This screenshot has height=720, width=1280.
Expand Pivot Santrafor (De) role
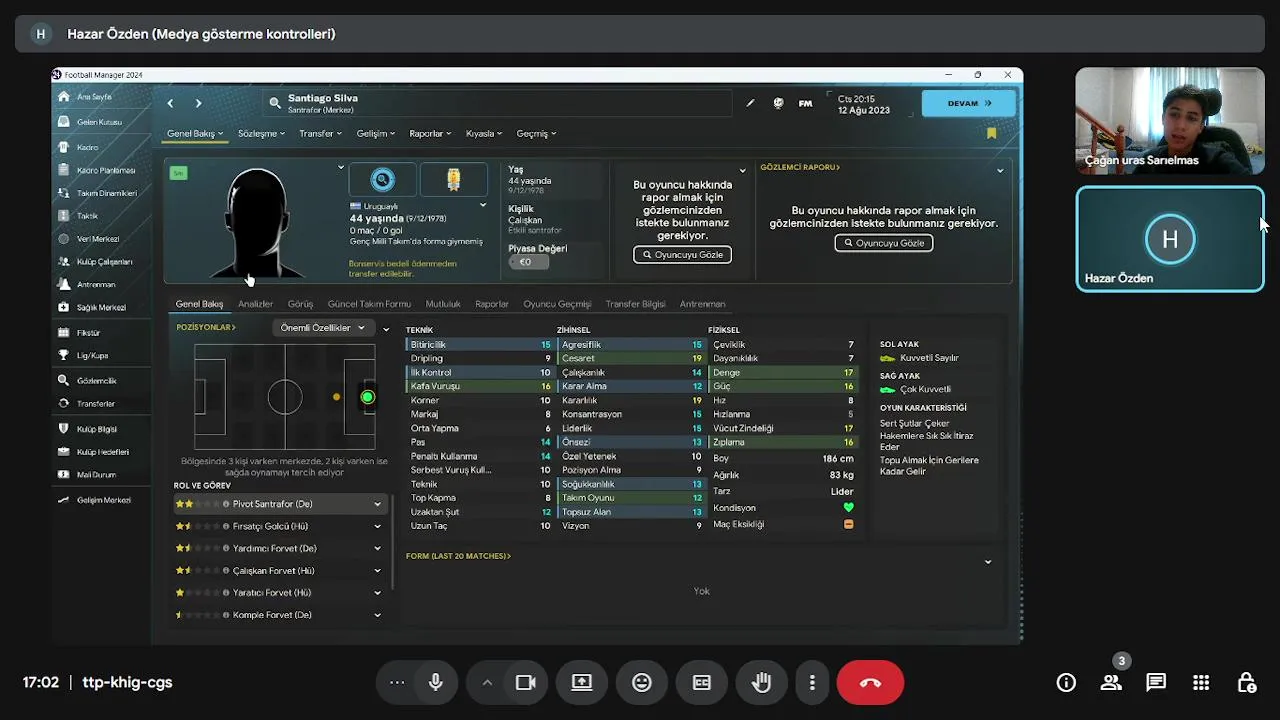coord(378,504)
